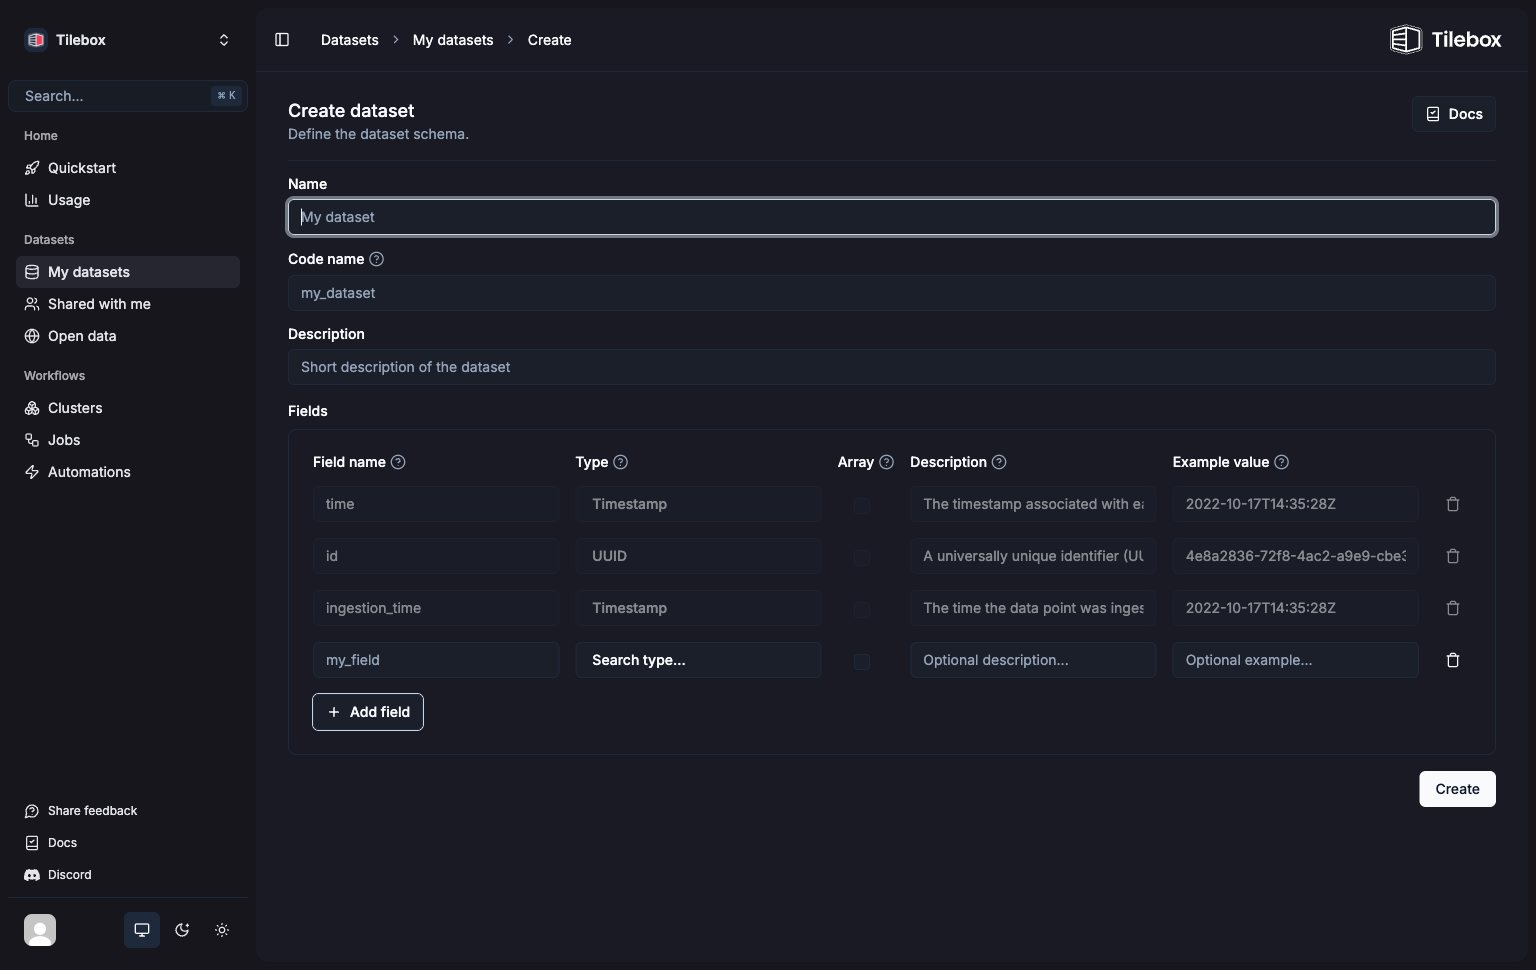Open UUID type dropdown for id field
1536x970 pixels.
point(698,556)
